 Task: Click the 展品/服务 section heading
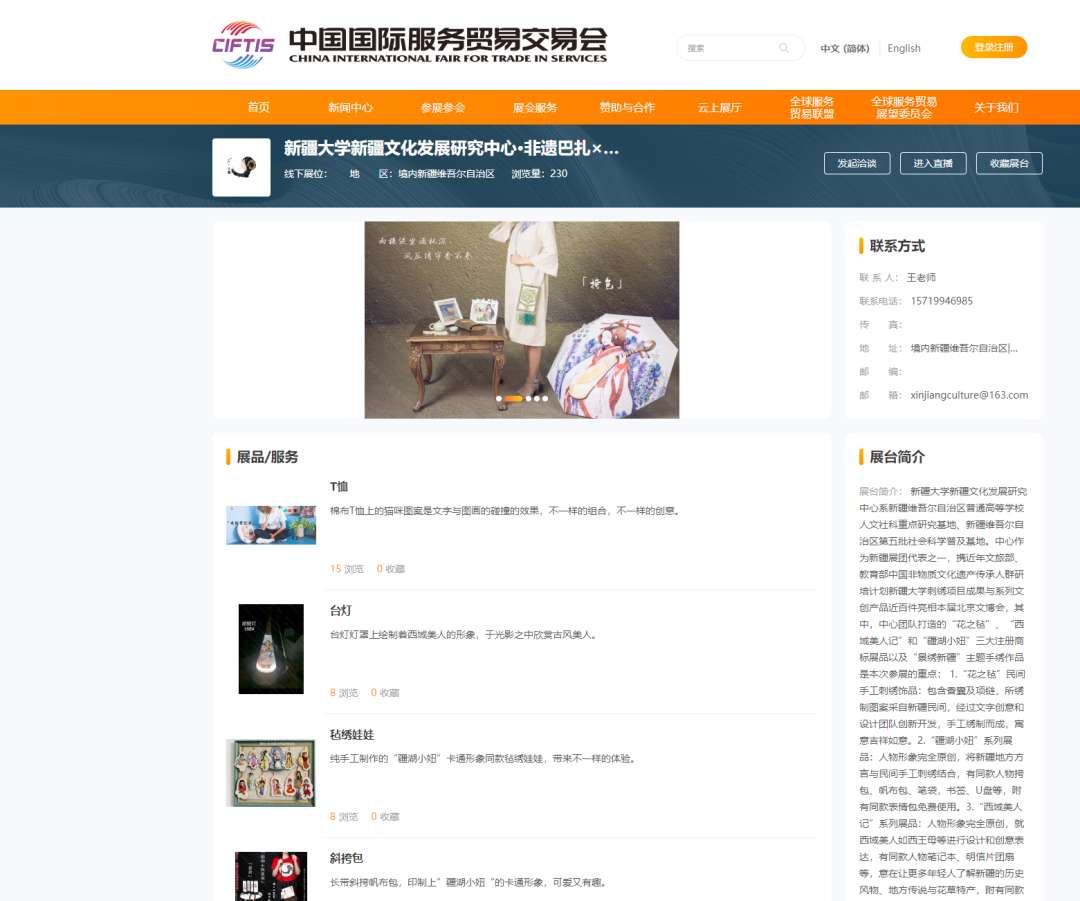pyautogui.click(x=267, y=457)
